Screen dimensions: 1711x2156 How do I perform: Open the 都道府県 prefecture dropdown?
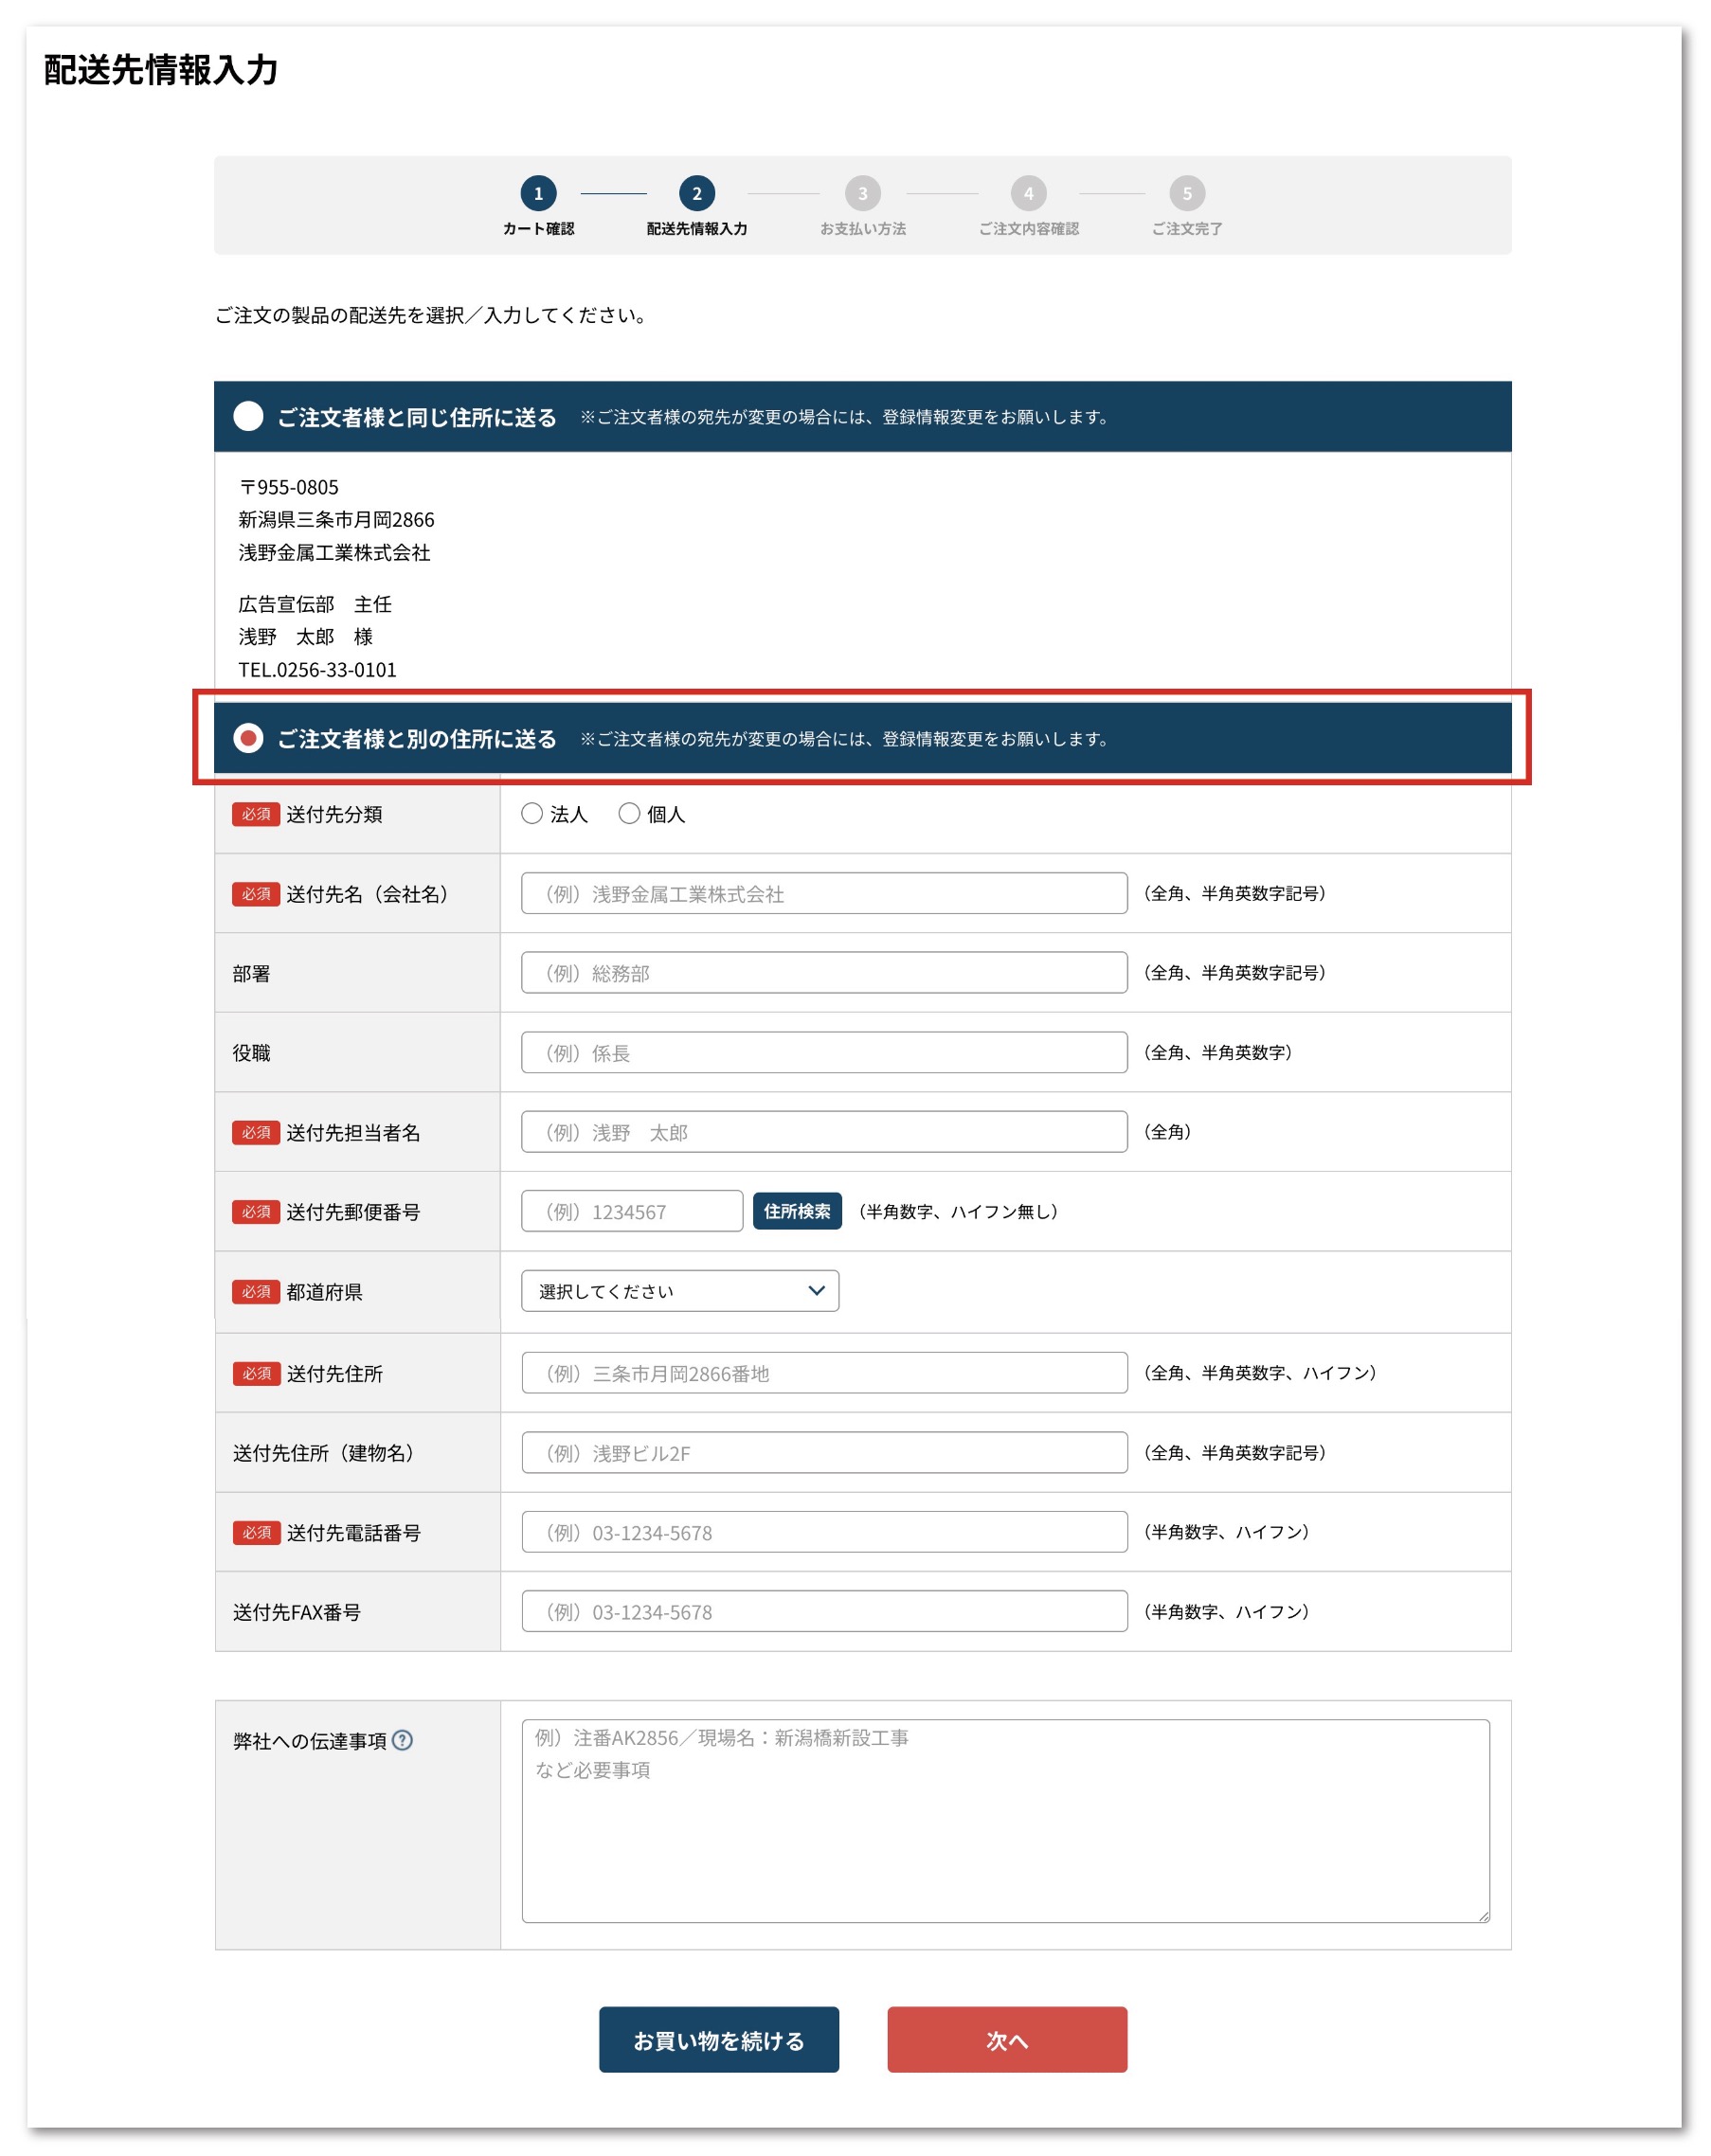pyautogui.click(x=680, y=1291)
